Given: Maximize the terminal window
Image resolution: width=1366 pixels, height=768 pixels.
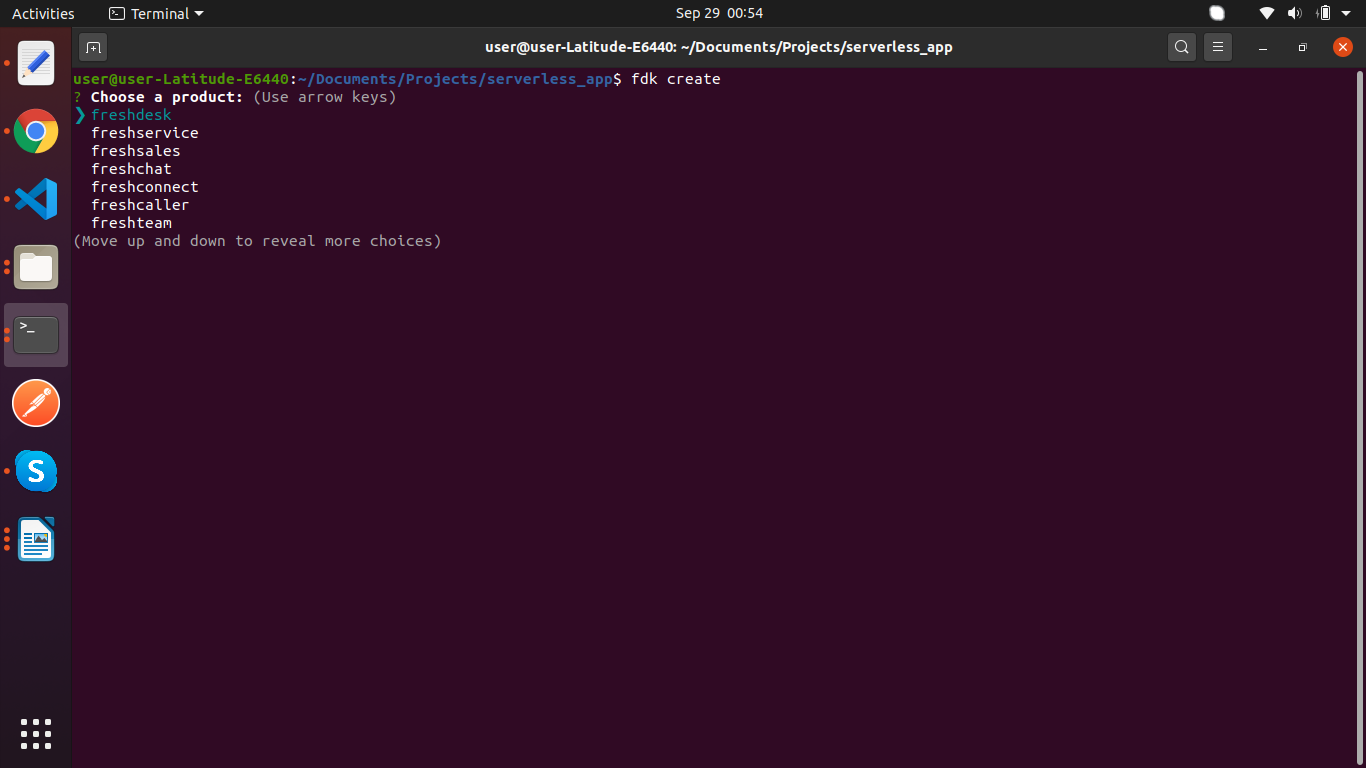Looking at the screenshot, I should [1302, 47].
